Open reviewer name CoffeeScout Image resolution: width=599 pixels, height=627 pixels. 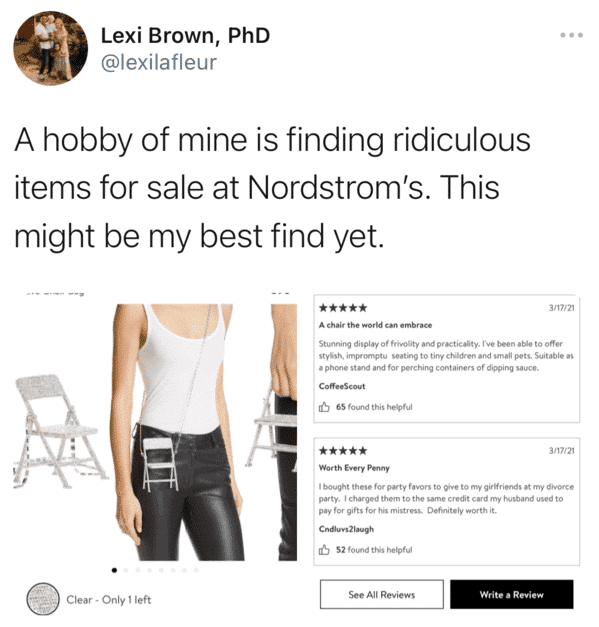[342, 386]
